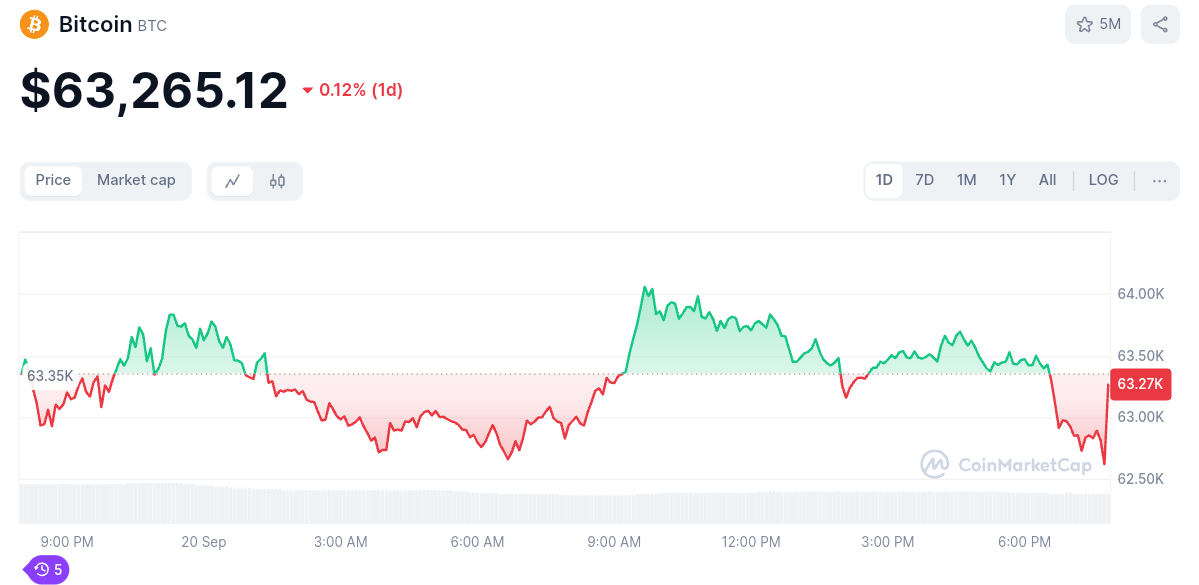1199x585 pixels.
Task: Open chart settings via the ellipsis icon
Action: pos(1158,180)
